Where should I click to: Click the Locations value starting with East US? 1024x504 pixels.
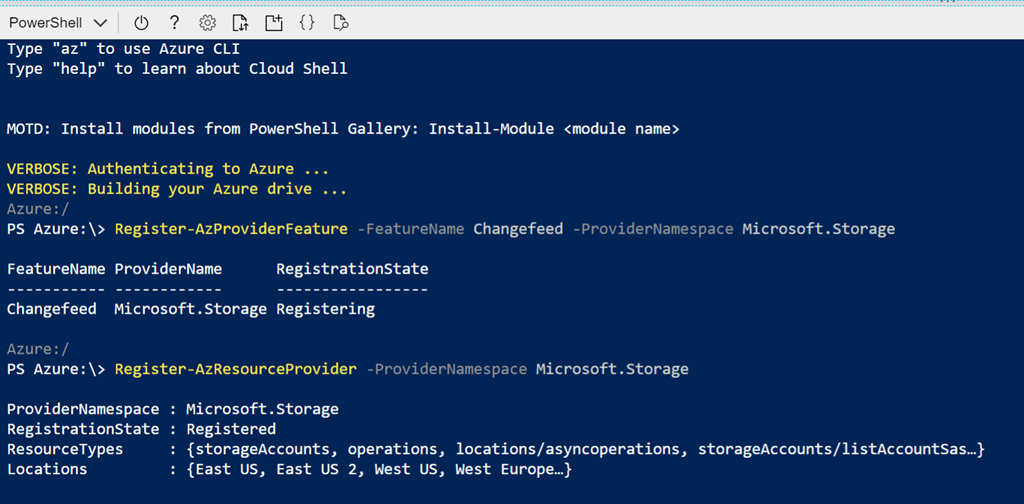coord(378,469)
